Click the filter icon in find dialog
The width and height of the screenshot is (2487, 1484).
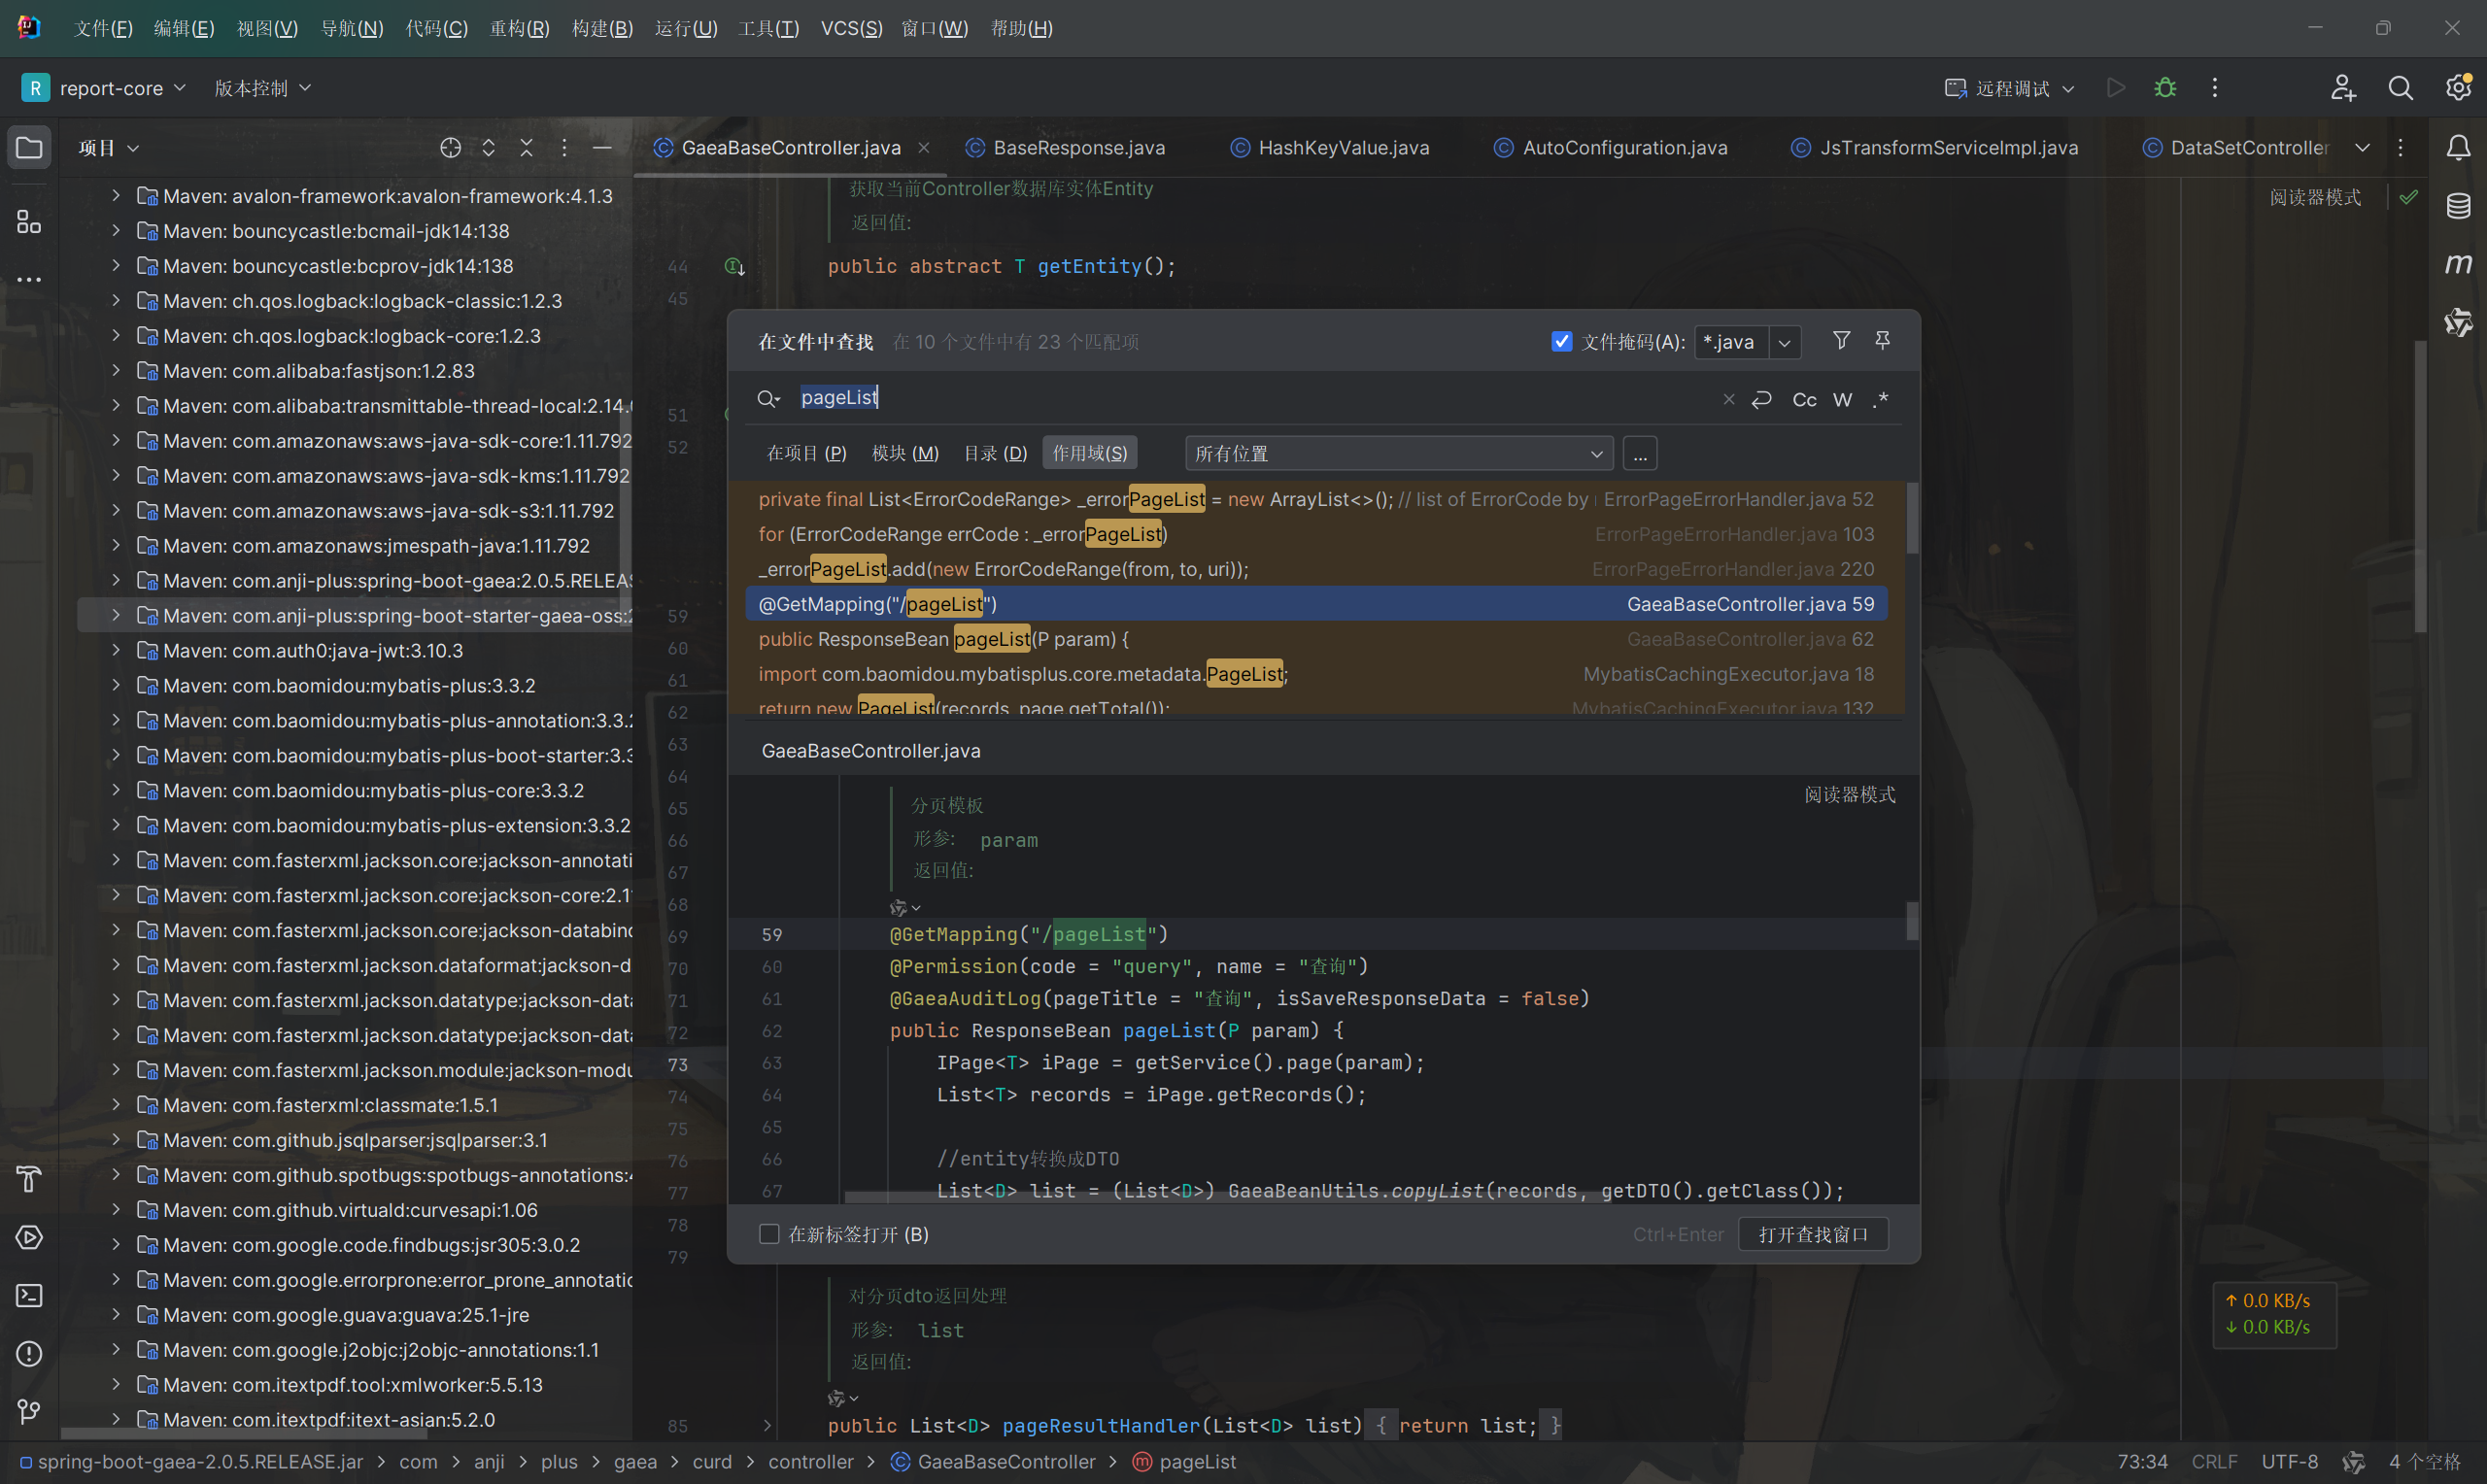(x=1841, y=341)
